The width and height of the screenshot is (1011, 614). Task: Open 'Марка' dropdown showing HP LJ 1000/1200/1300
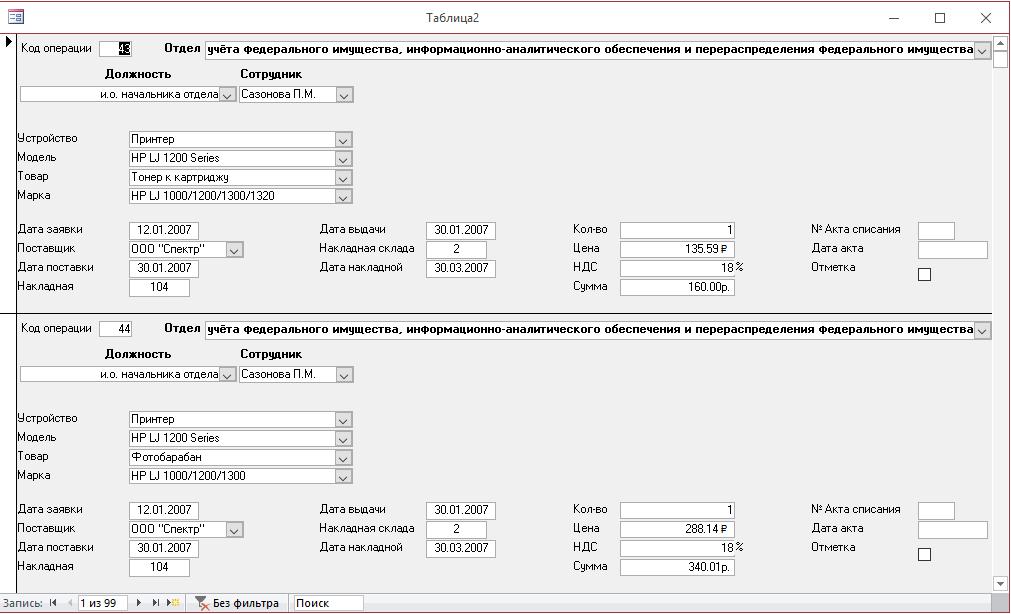pos(343,477)
